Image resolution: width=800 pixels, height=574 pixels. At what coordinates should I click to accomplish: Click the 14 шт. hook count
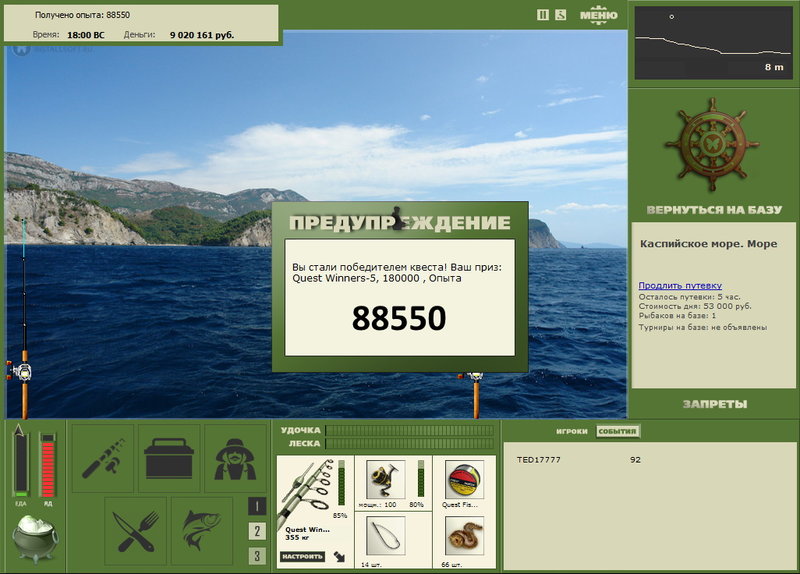[371, 564]
